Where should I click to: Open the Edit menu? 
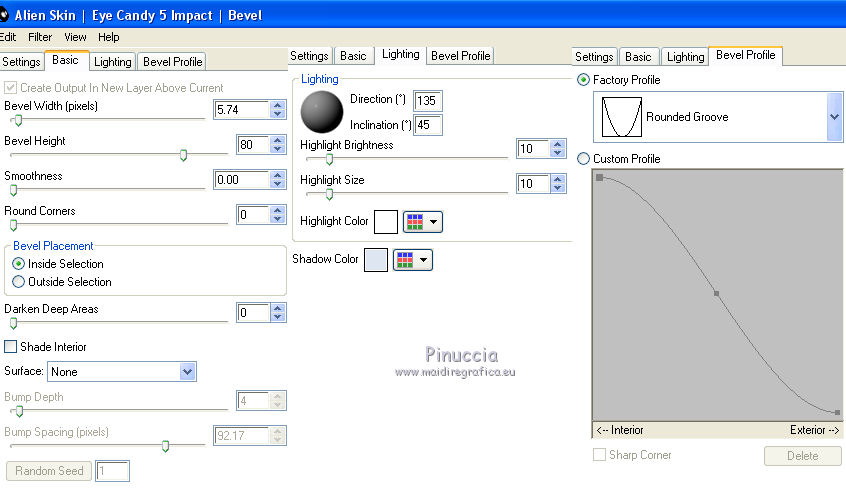tap(8, 37)
